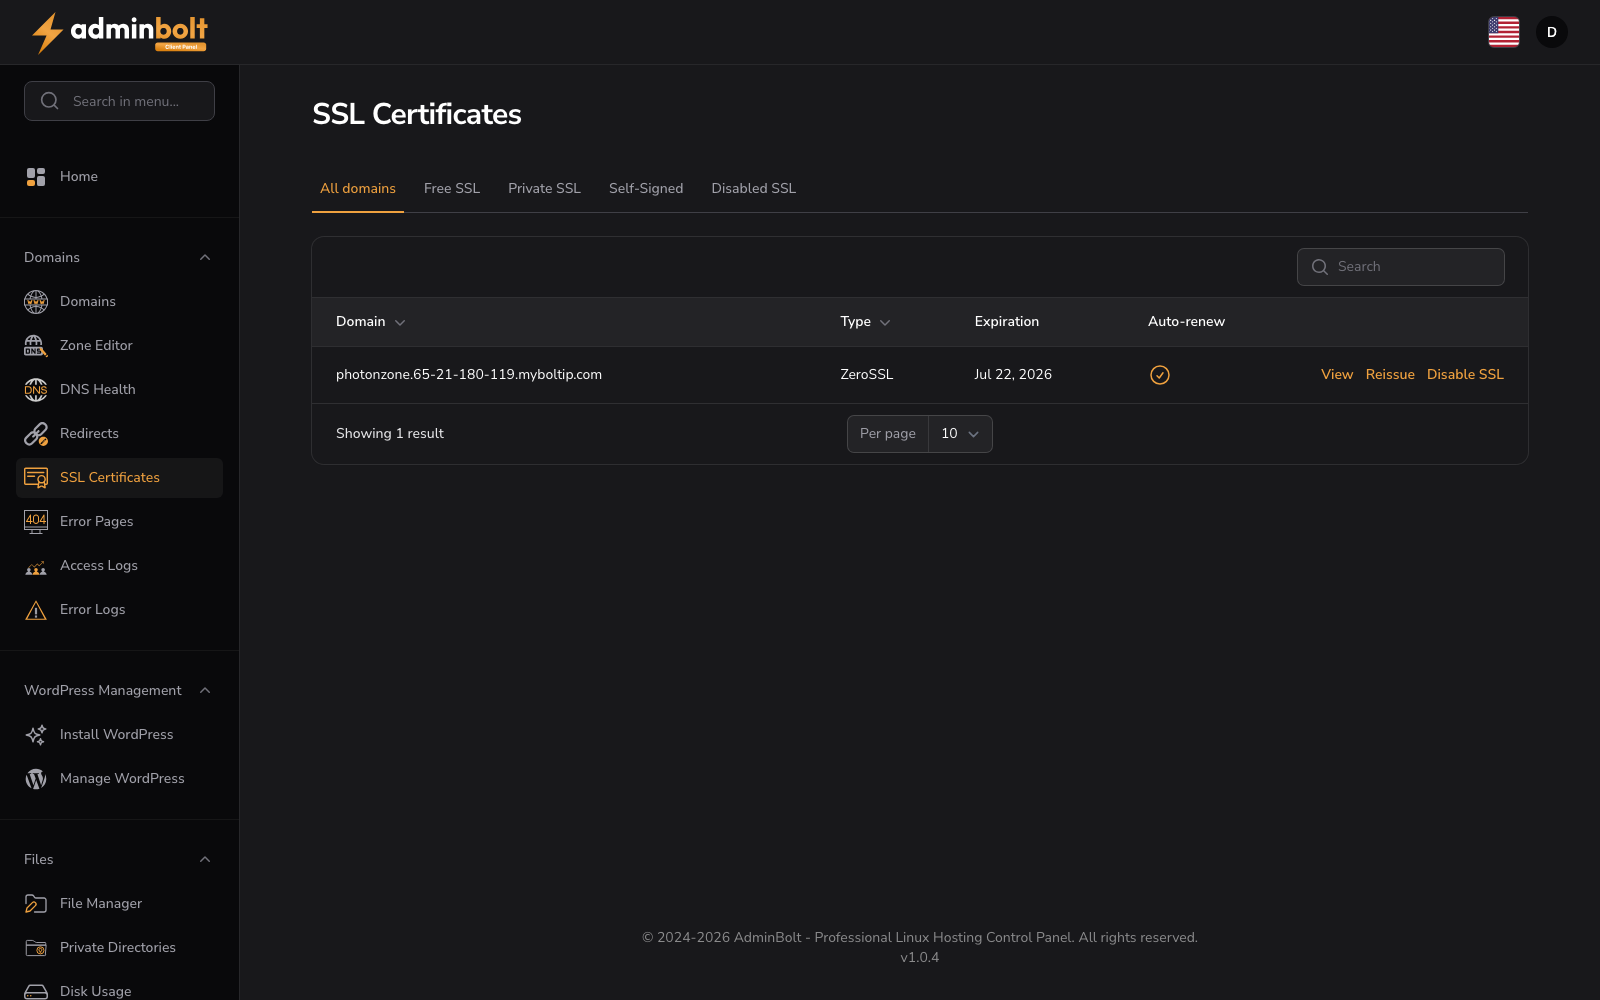Click the SSL Certificates page heading
The image size is (1600, 1000).
point(417,114)
